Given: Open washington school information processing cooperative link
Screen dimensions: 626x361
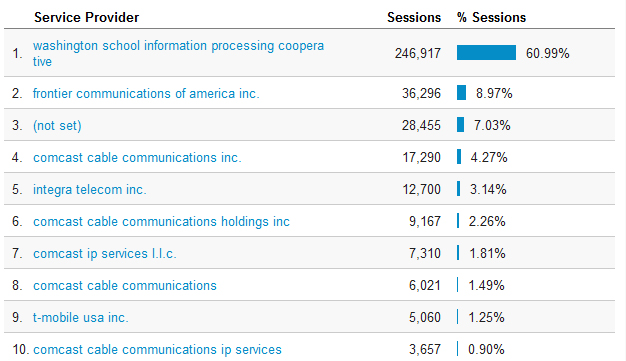Looking at the screenshot, I should pos(178,53).
